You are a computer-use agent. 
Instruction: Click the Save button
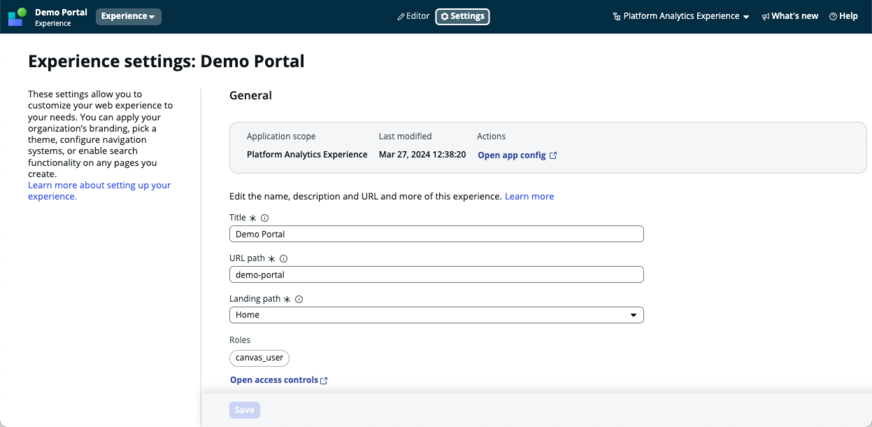click(x=244, y=410)
